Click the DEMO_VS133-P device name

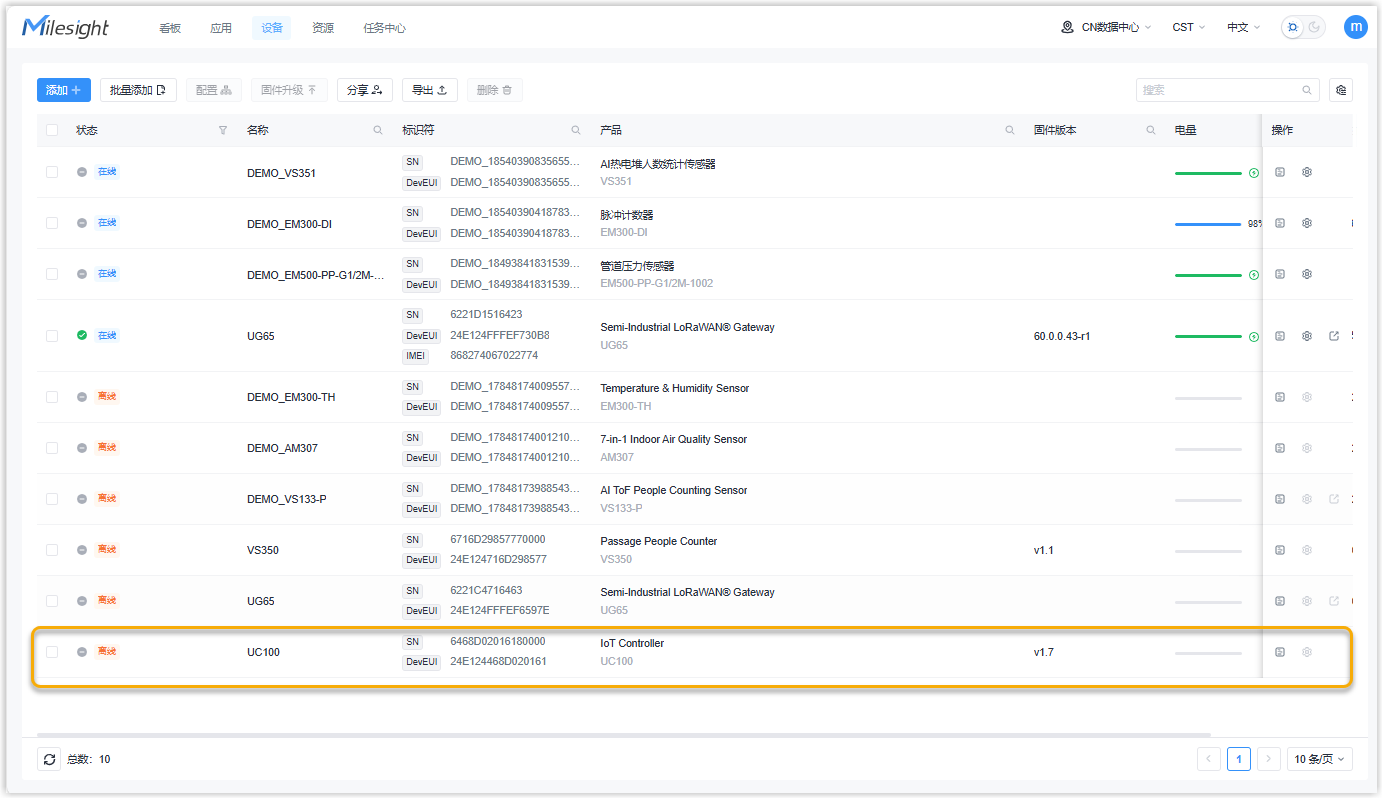tap(286, 499)
